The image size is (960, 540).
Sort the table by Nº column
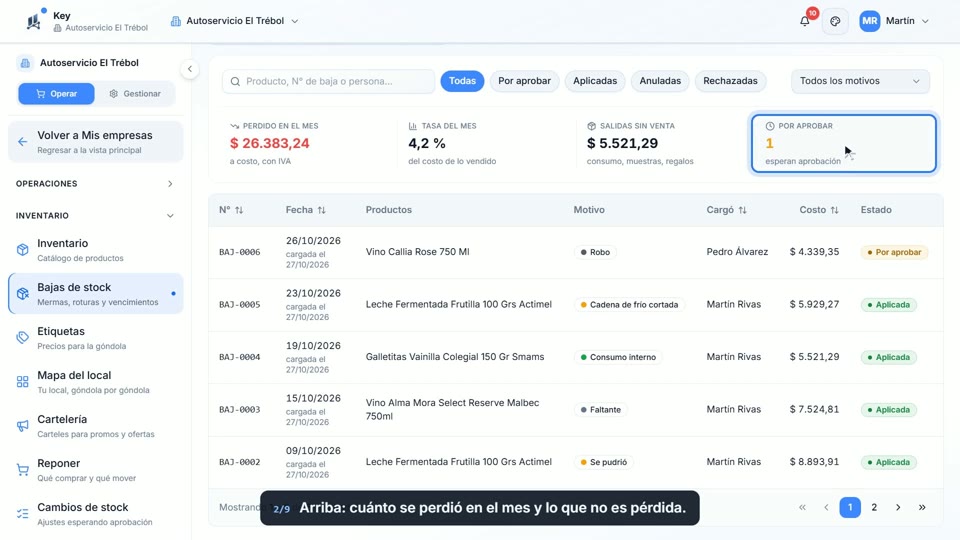click(231, 210)
